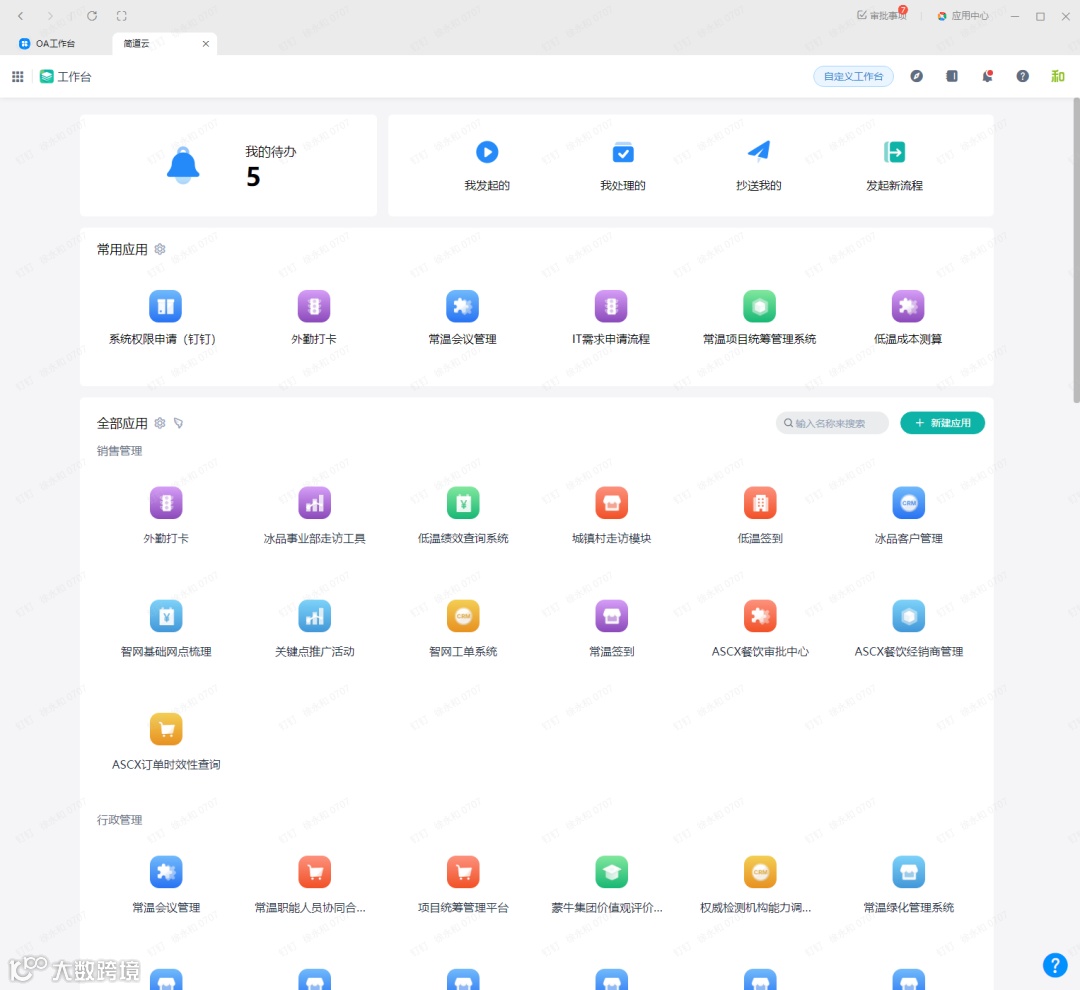Open 蒙牛集团价值观评价... app

[x=612, y=872]
